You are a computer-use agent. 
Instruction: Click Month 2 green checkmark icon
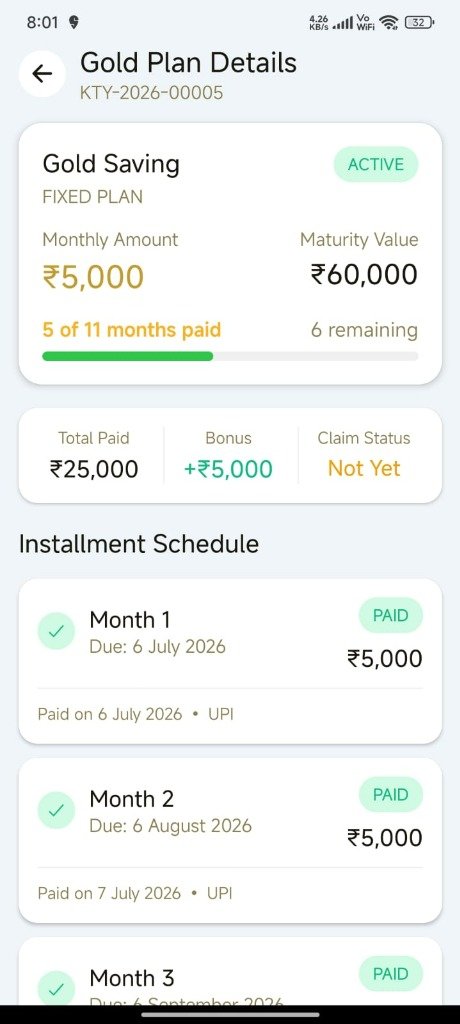coord(56,810)
